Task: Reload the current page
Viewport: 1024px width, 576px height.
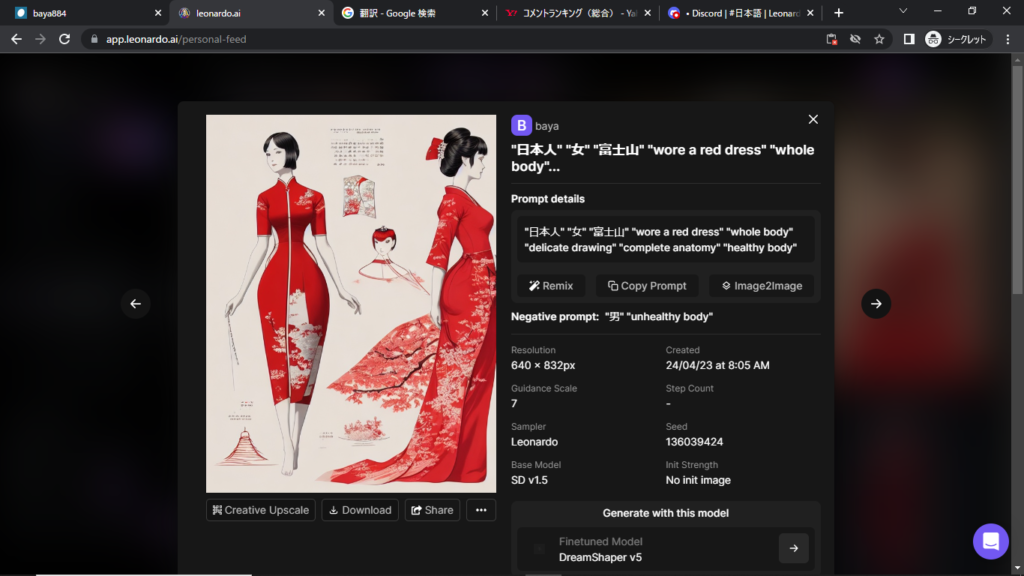Action: click(x=65, y=39)
